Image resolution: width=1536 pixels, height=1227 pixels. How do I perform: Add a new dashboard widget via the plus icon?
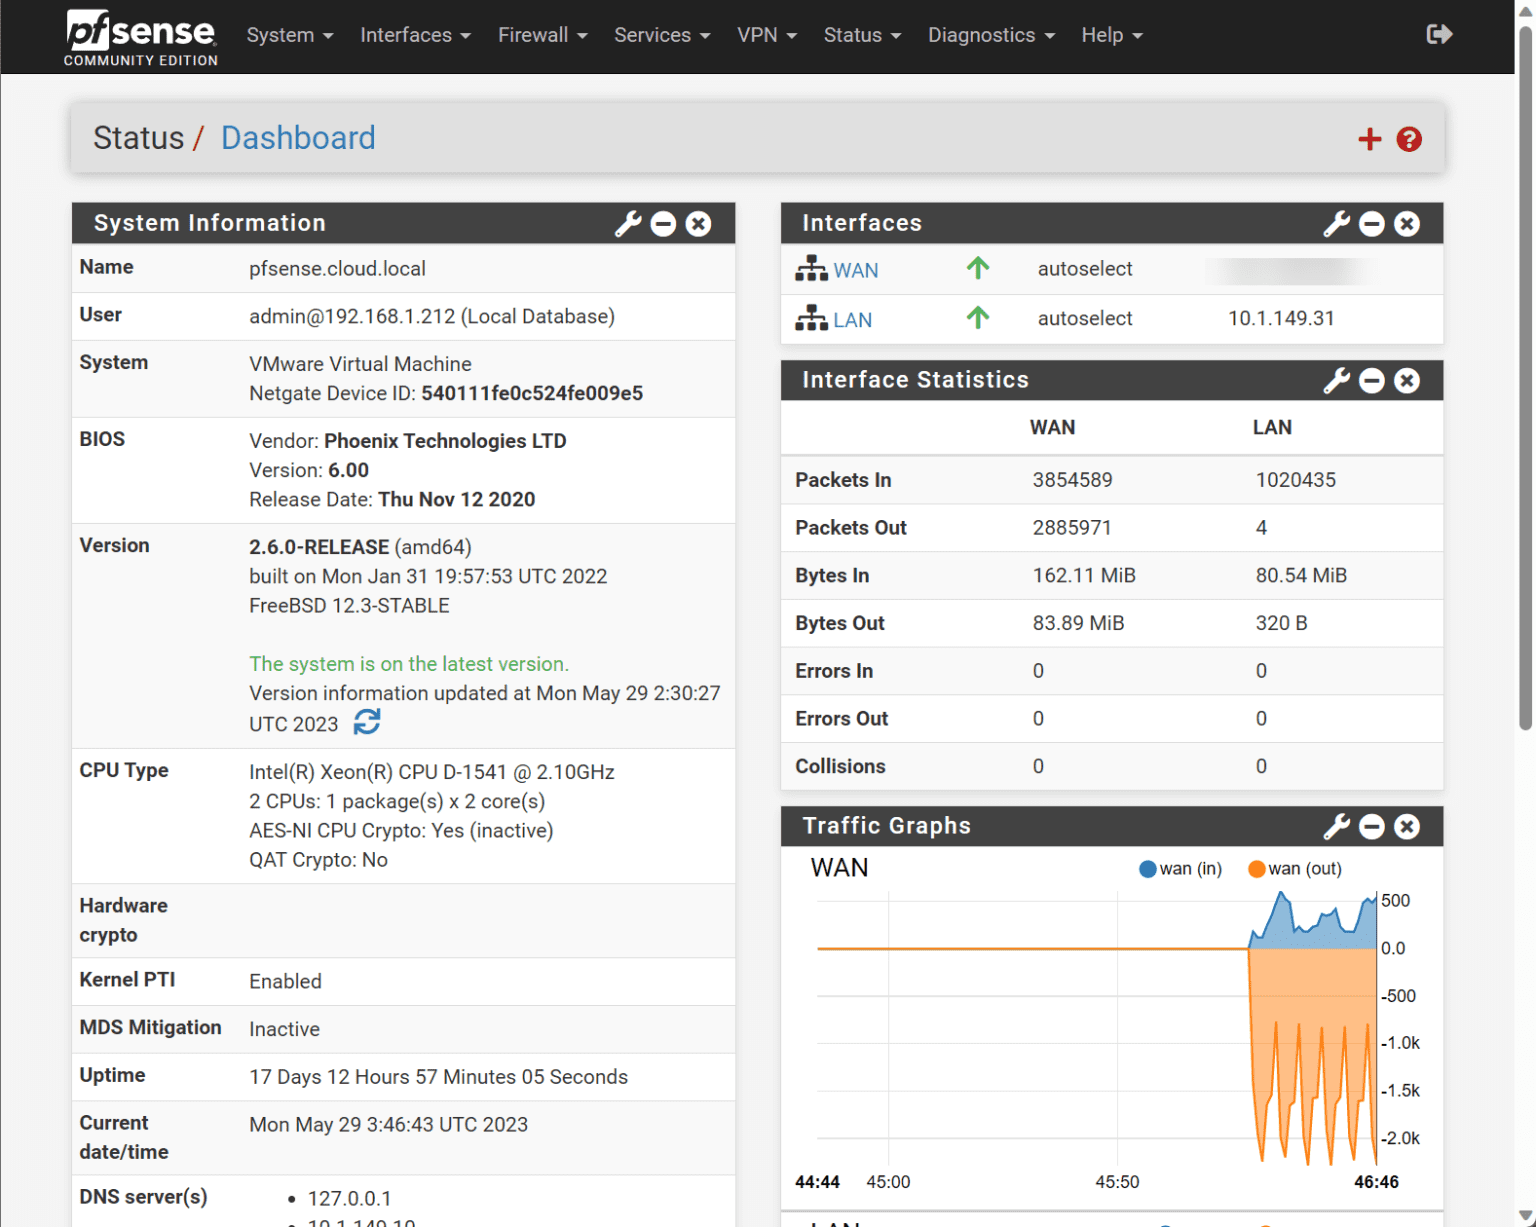1369,139
